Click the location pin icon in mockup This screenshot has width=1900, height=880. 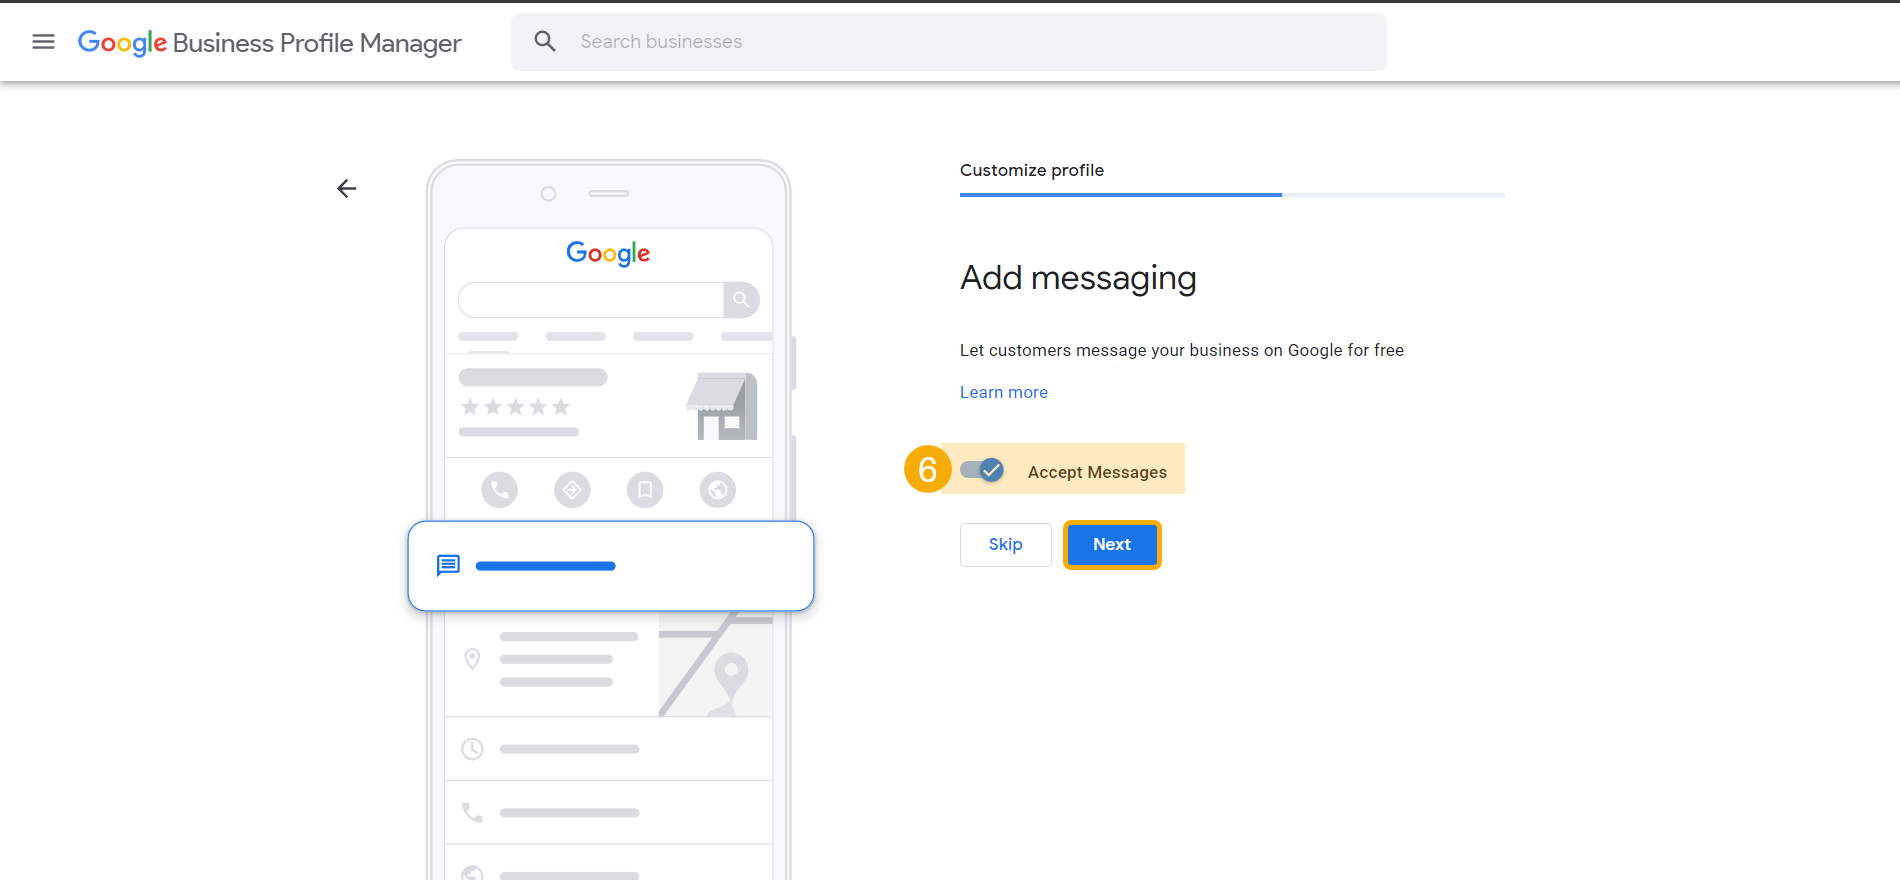tap(472, 659)
